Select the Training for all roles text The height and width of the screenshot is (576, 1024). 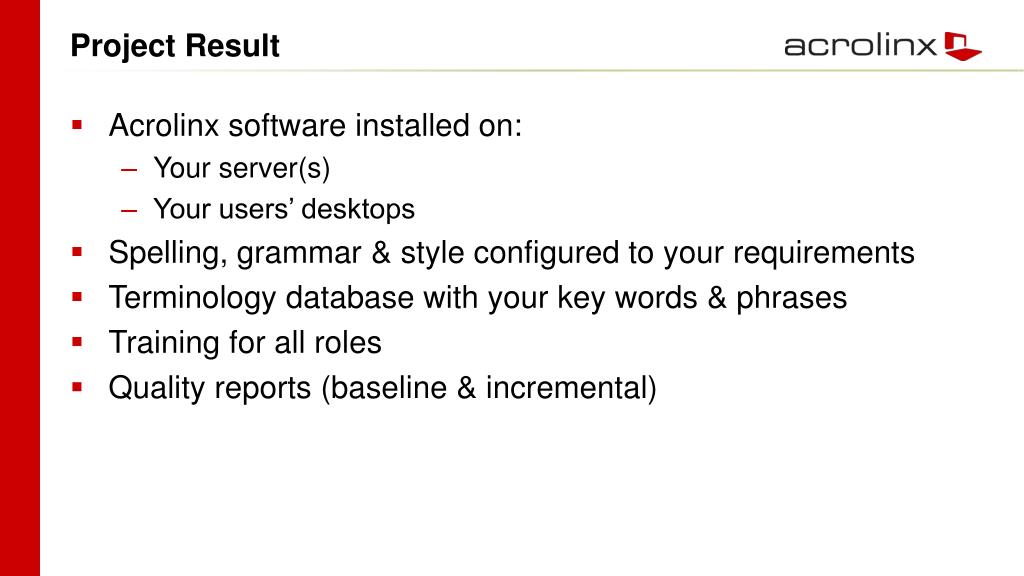[245, 343]
